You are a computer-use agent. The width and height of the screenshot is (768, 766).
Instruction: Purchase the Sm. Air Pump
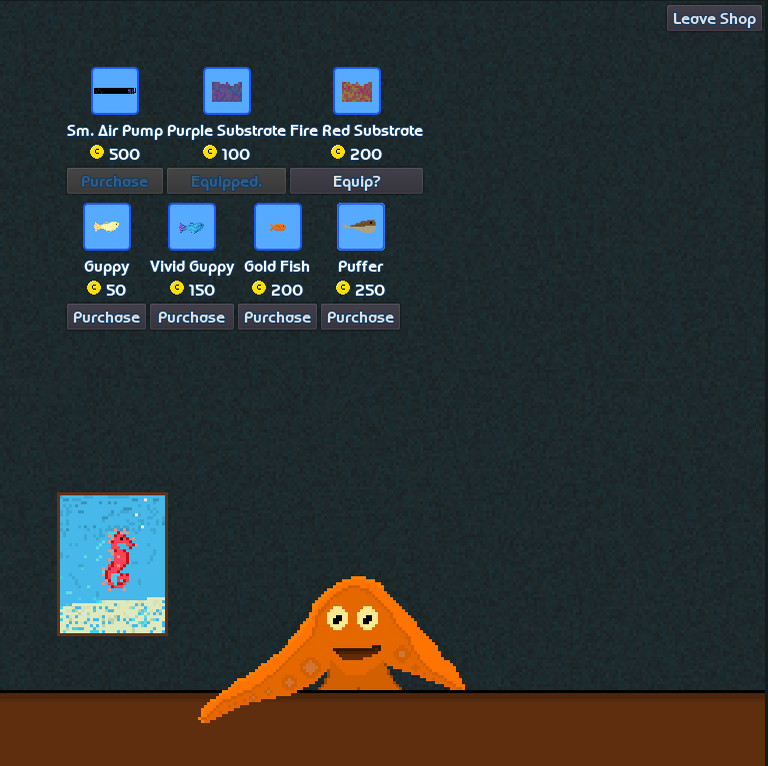115,181
